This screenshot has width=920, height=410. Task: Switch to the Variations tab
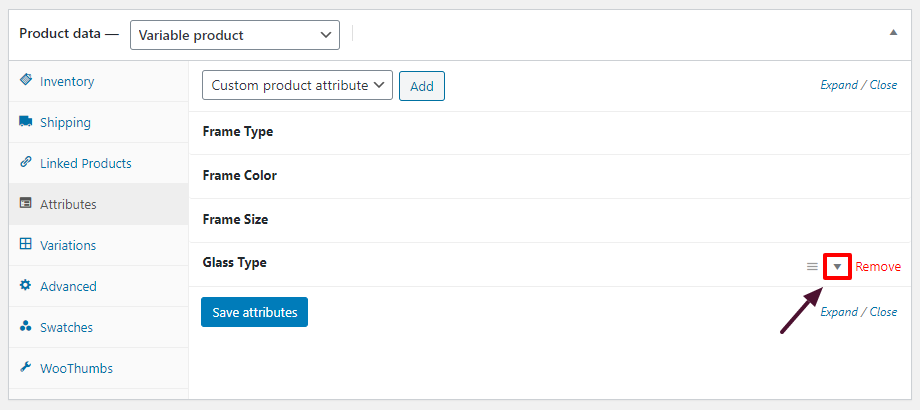coord(68,245)
